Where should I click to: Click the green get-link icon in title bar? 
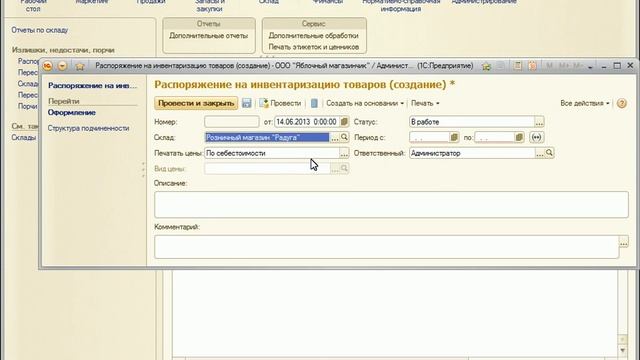486,66
